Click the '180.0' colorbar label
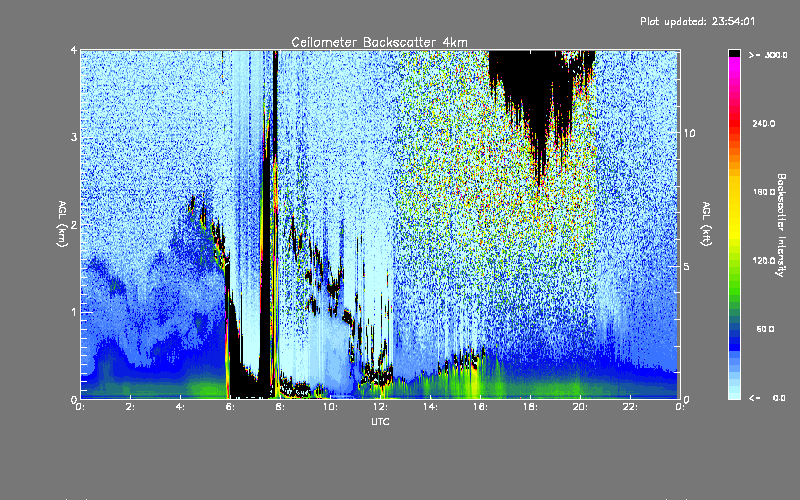This screenshot has height=500, width=800. pos(764,192)
